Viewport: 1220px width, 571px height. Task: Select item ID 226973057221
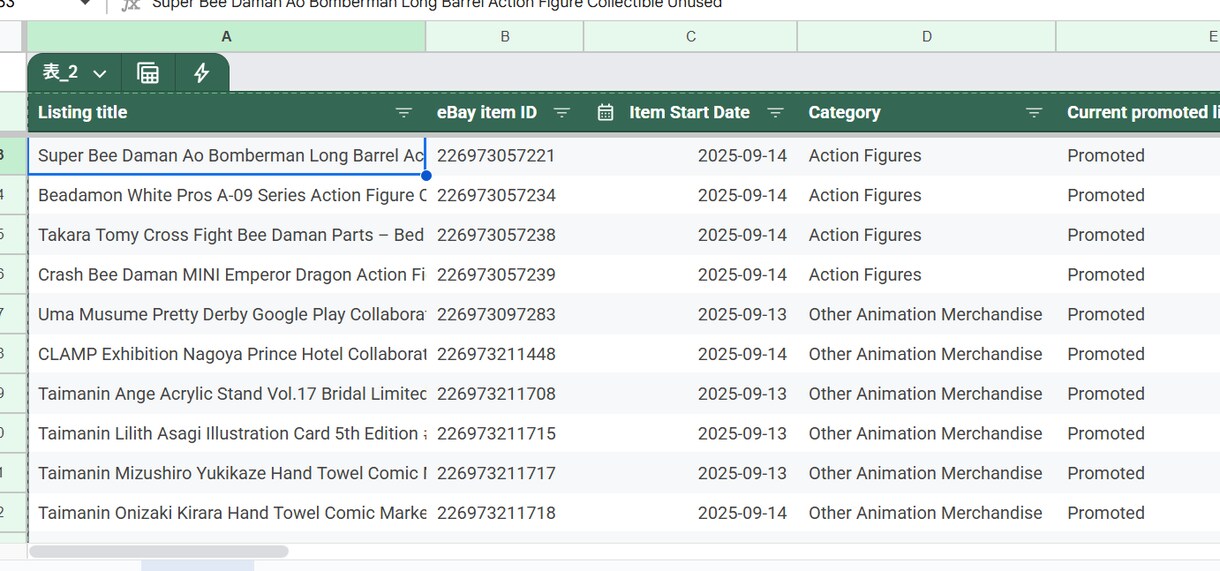point(505,156)
